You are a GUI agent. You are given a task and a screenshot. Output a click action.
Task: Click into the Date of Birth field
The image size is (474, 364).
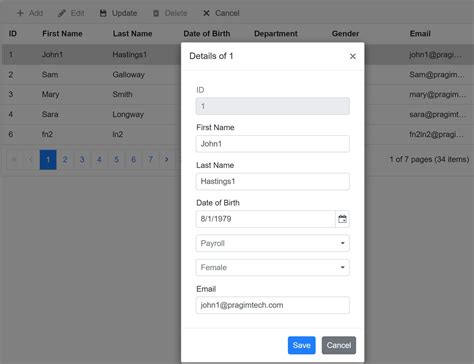265,219
